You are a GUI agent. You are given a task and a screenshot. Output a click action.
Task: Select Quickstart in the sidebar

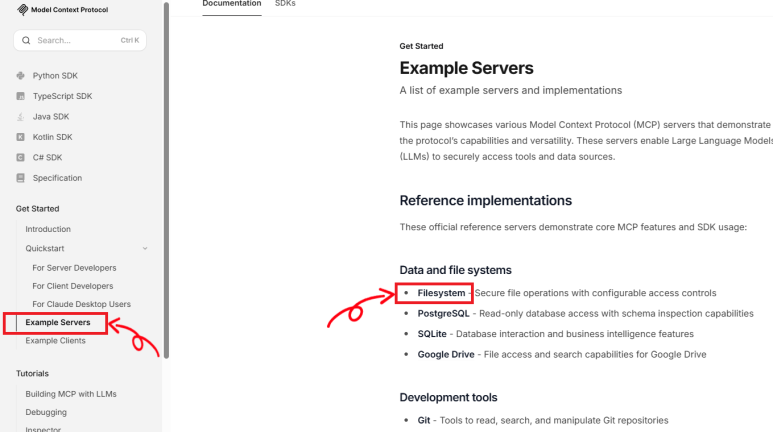click(45, 249)
